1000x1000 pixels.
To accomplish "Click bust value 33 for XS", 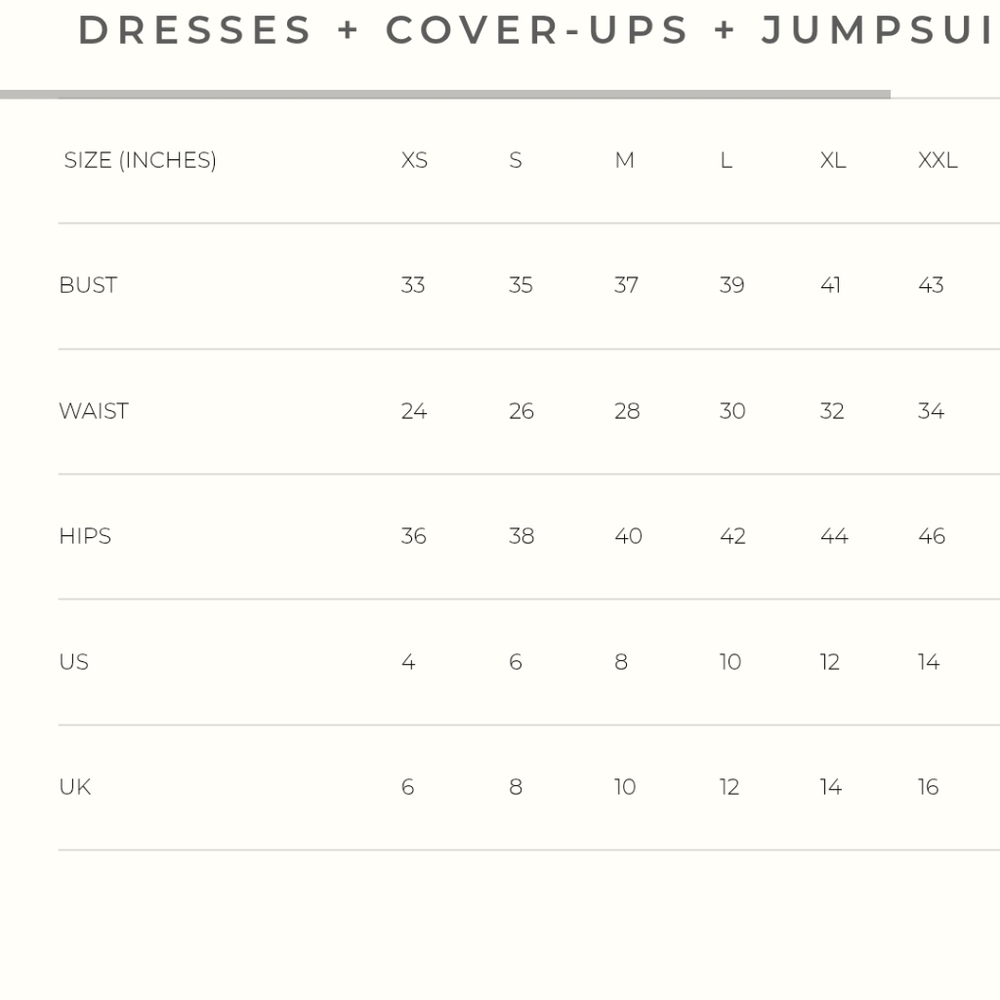I will coord(413,285).
